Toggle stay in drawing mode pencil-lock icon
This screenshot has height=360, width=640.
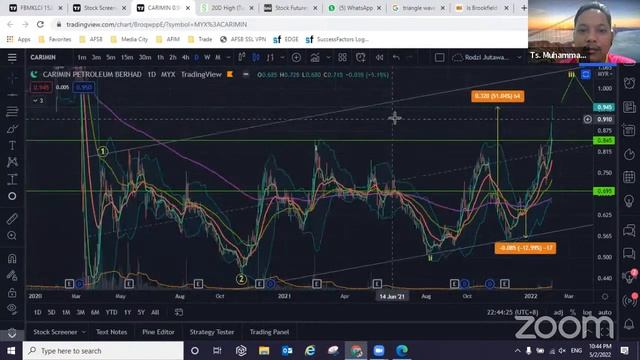12,276
